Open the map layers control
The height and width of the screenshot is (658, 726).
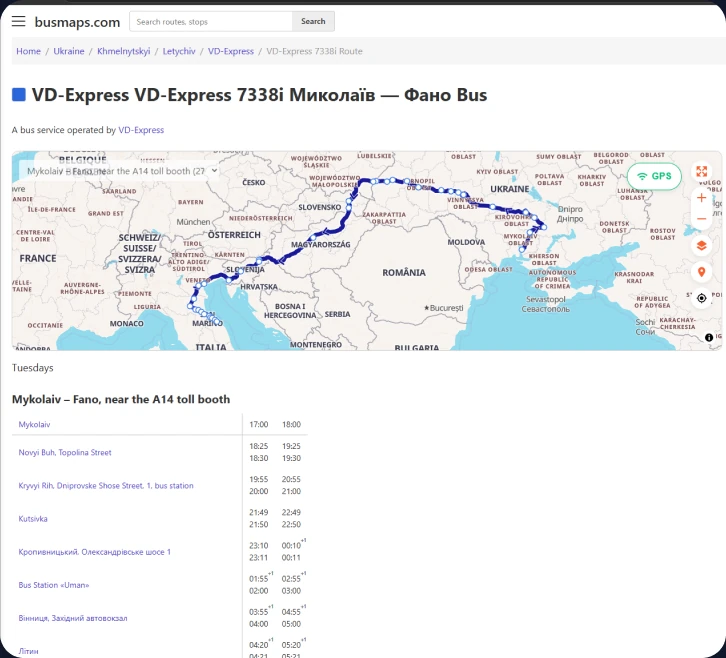click(701, 245)
